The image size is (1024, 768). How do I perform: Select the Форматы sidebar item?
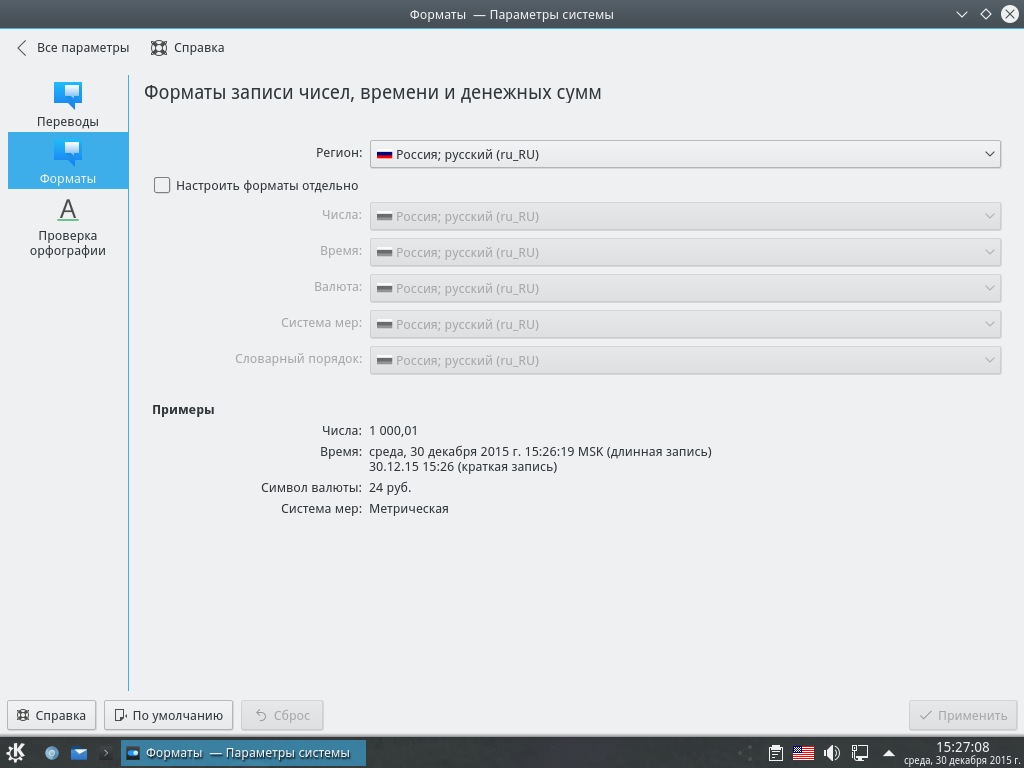(68, 161)
